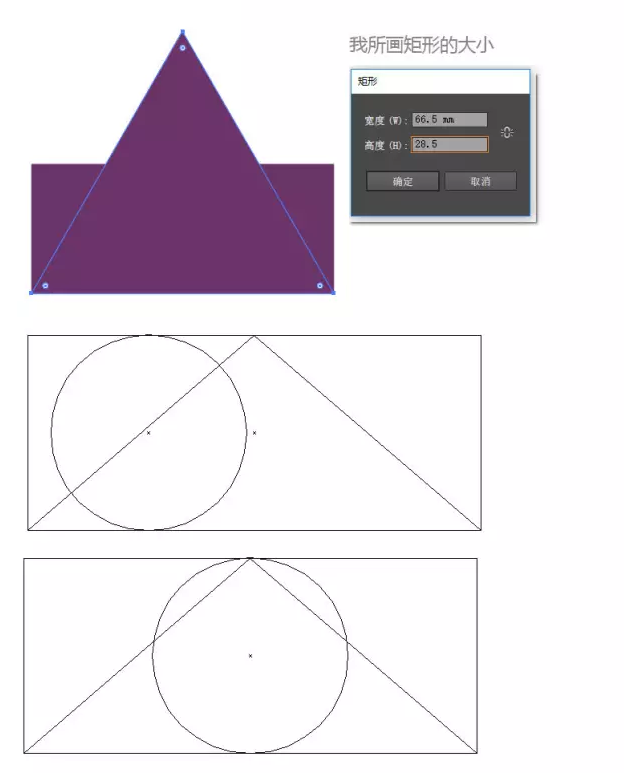Click the 高度 (H) label
This screenshot has width=624, height=773.
pos(386,145)
